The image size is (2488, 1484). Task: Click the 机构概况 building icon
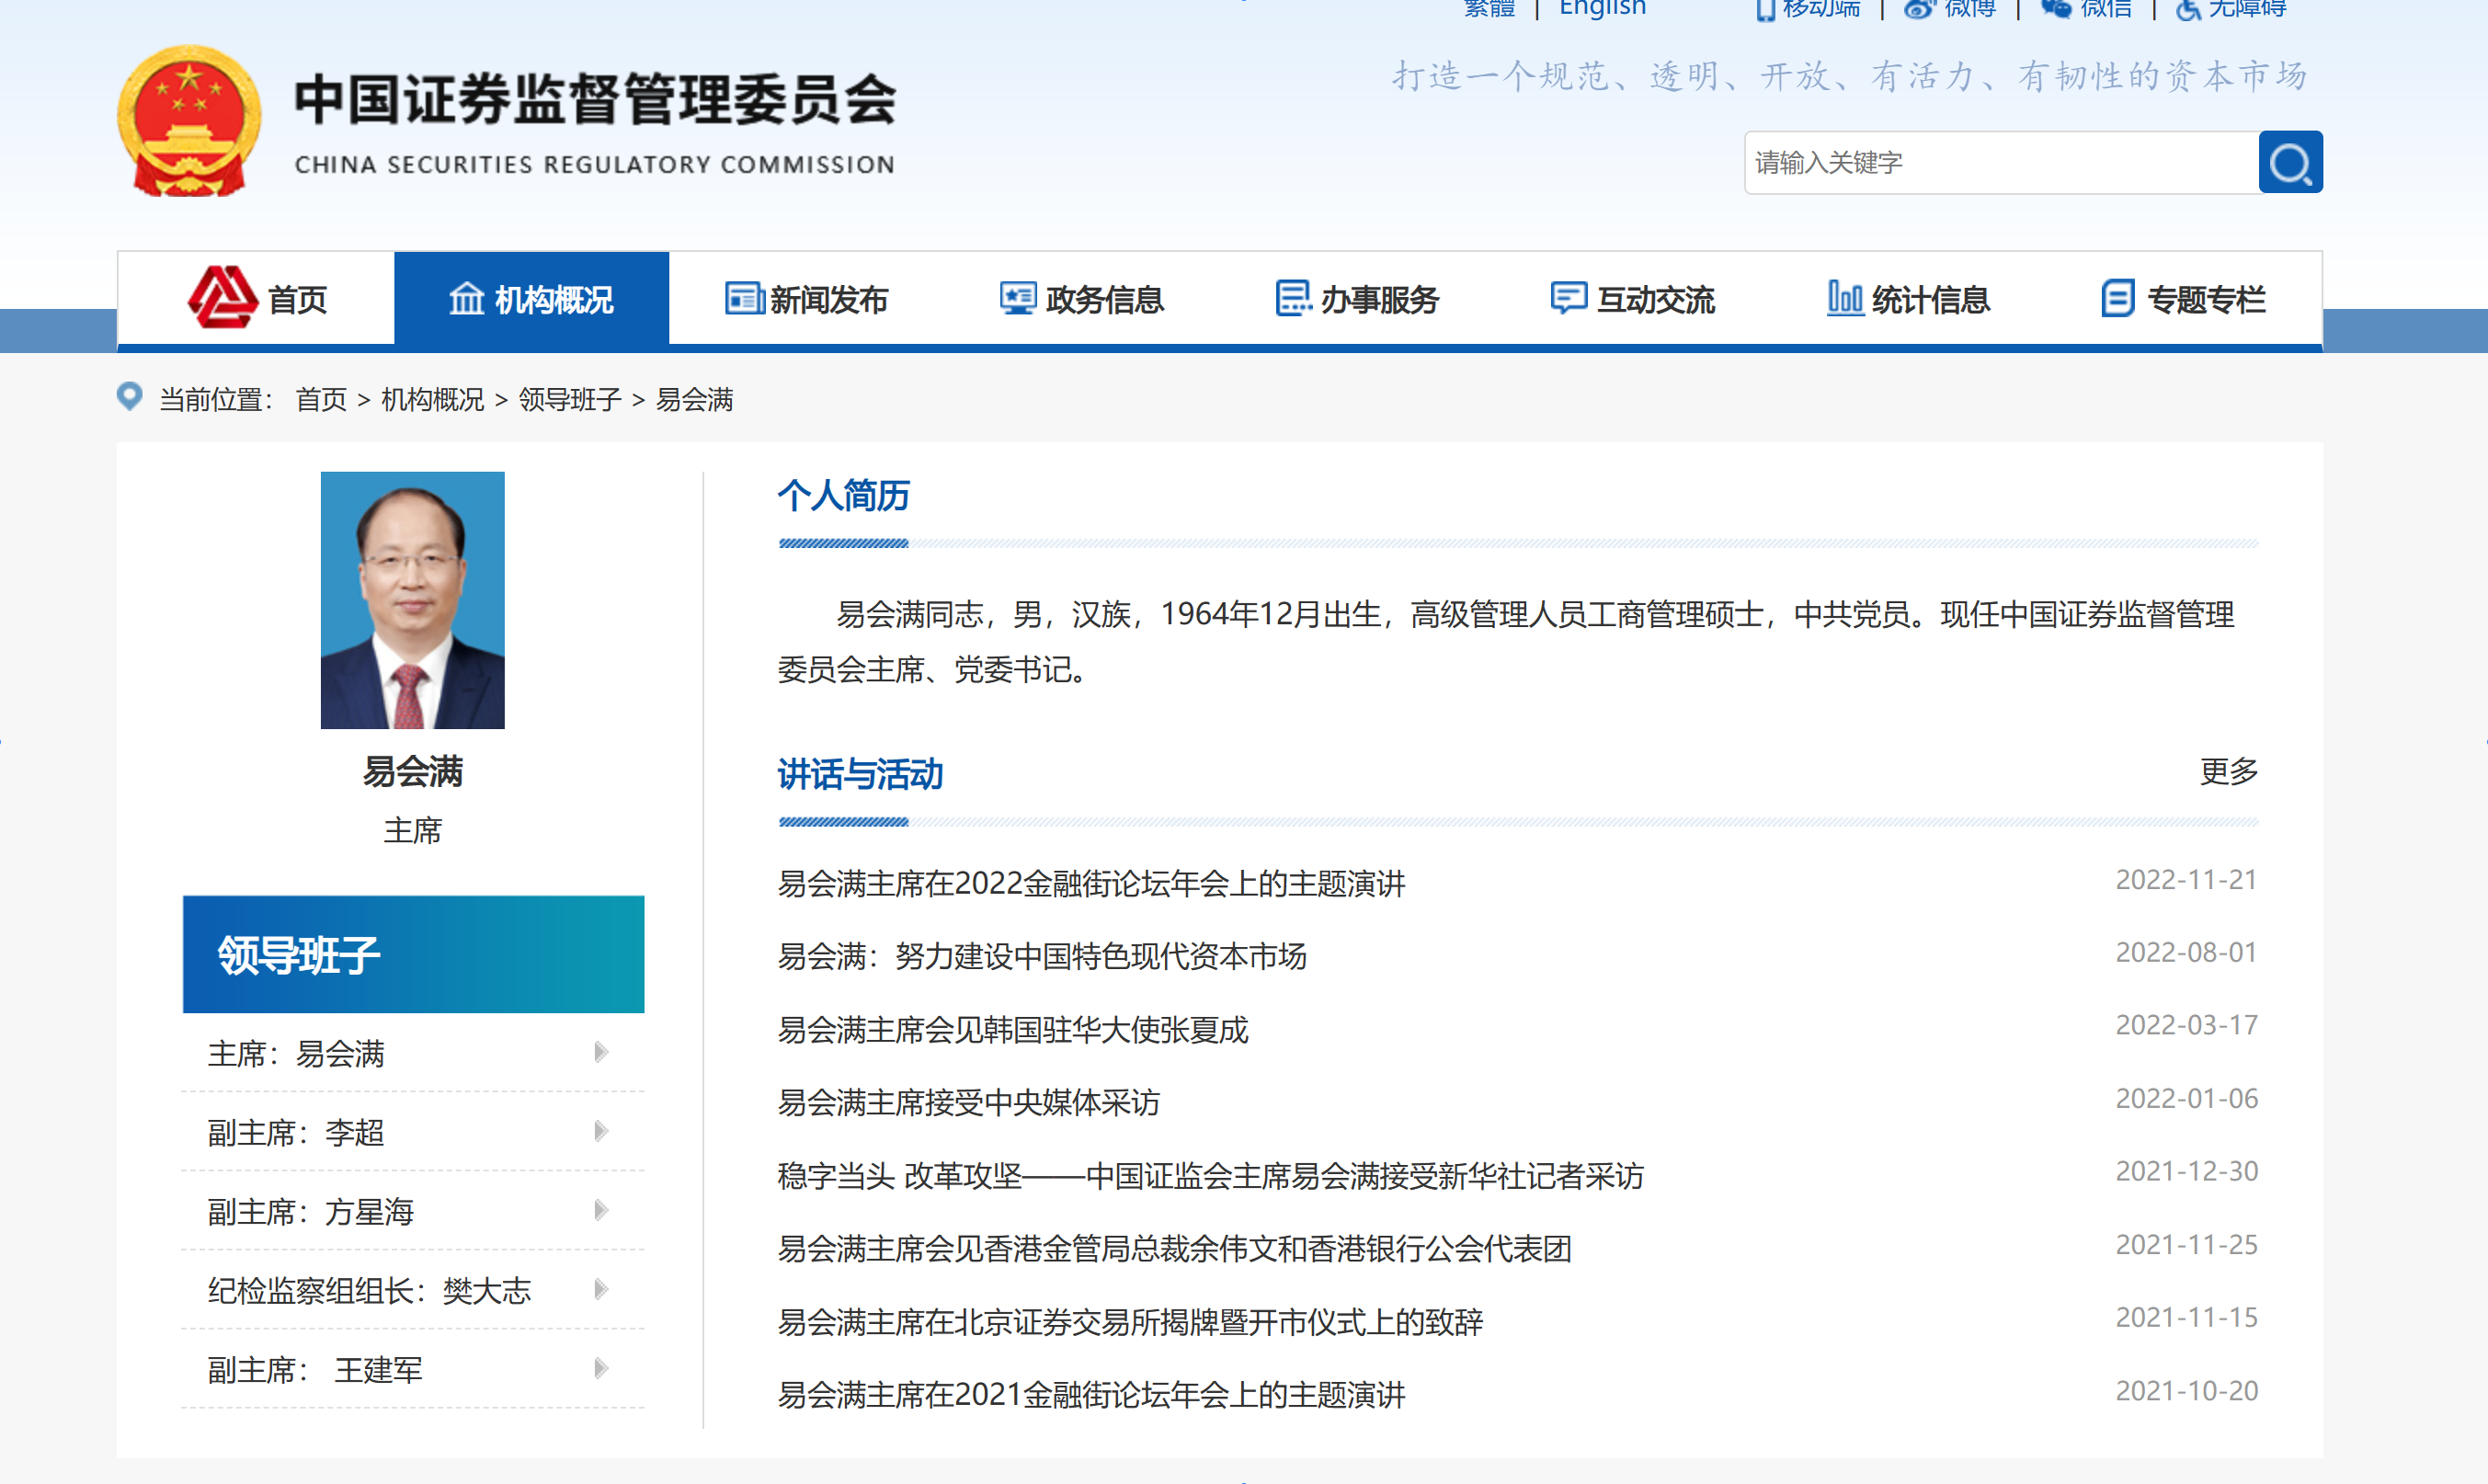click(466, 299)
